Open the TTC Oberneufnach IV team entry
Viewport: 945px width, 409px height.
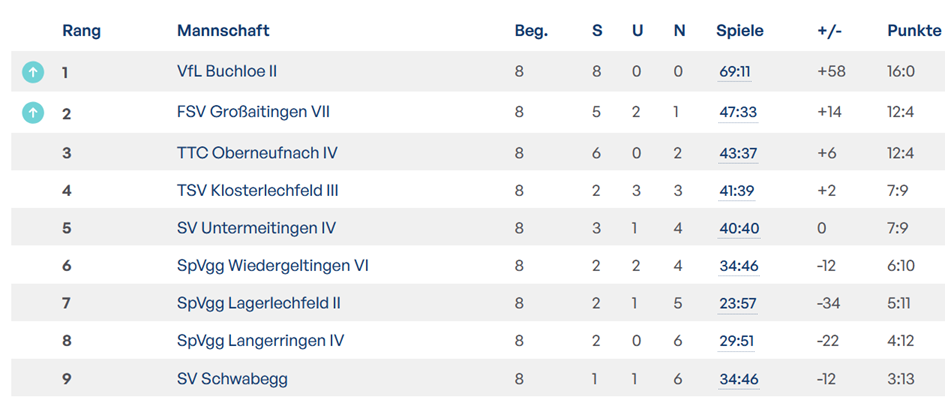tap(257, 152)
